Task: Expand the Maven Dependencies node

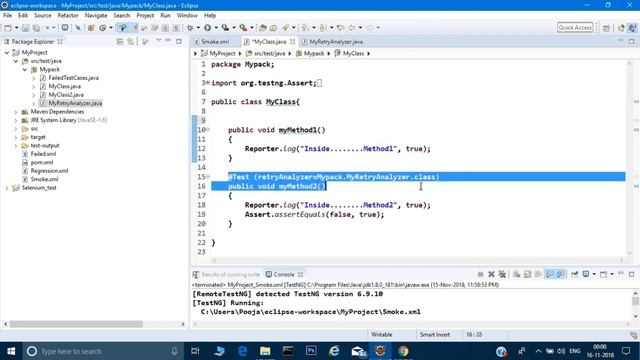Action: click(x=16, y=112)
